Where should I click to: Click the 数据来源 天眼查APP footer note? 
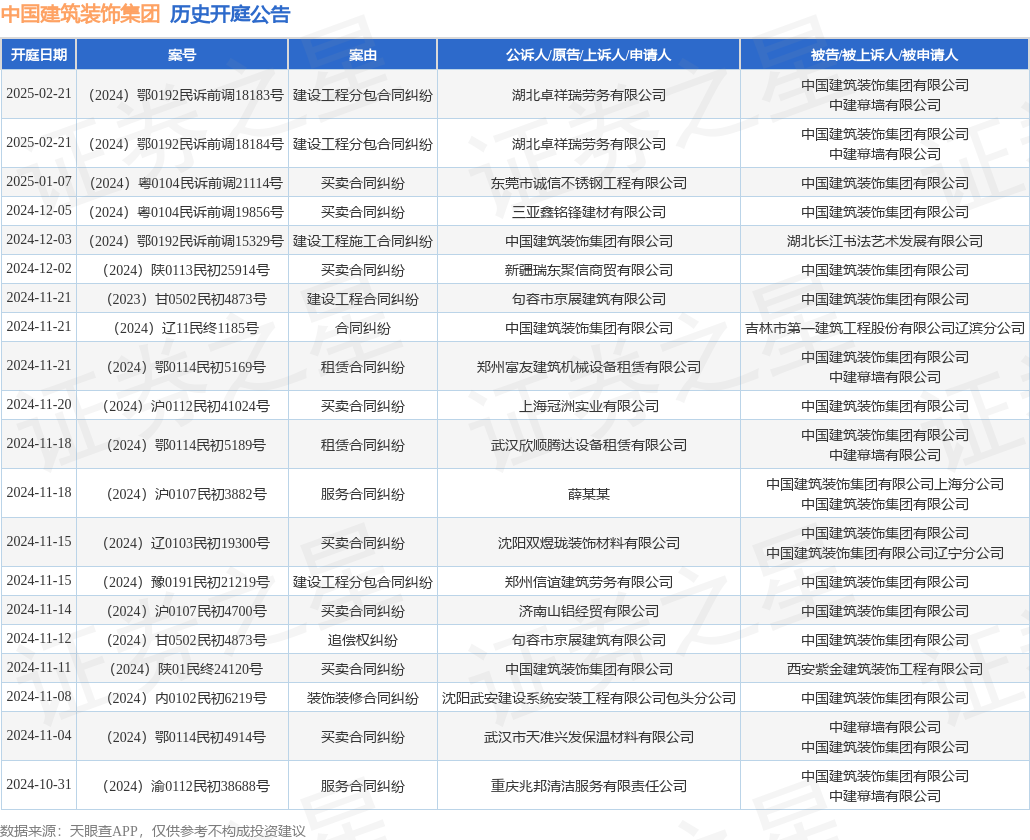[152, 831]
